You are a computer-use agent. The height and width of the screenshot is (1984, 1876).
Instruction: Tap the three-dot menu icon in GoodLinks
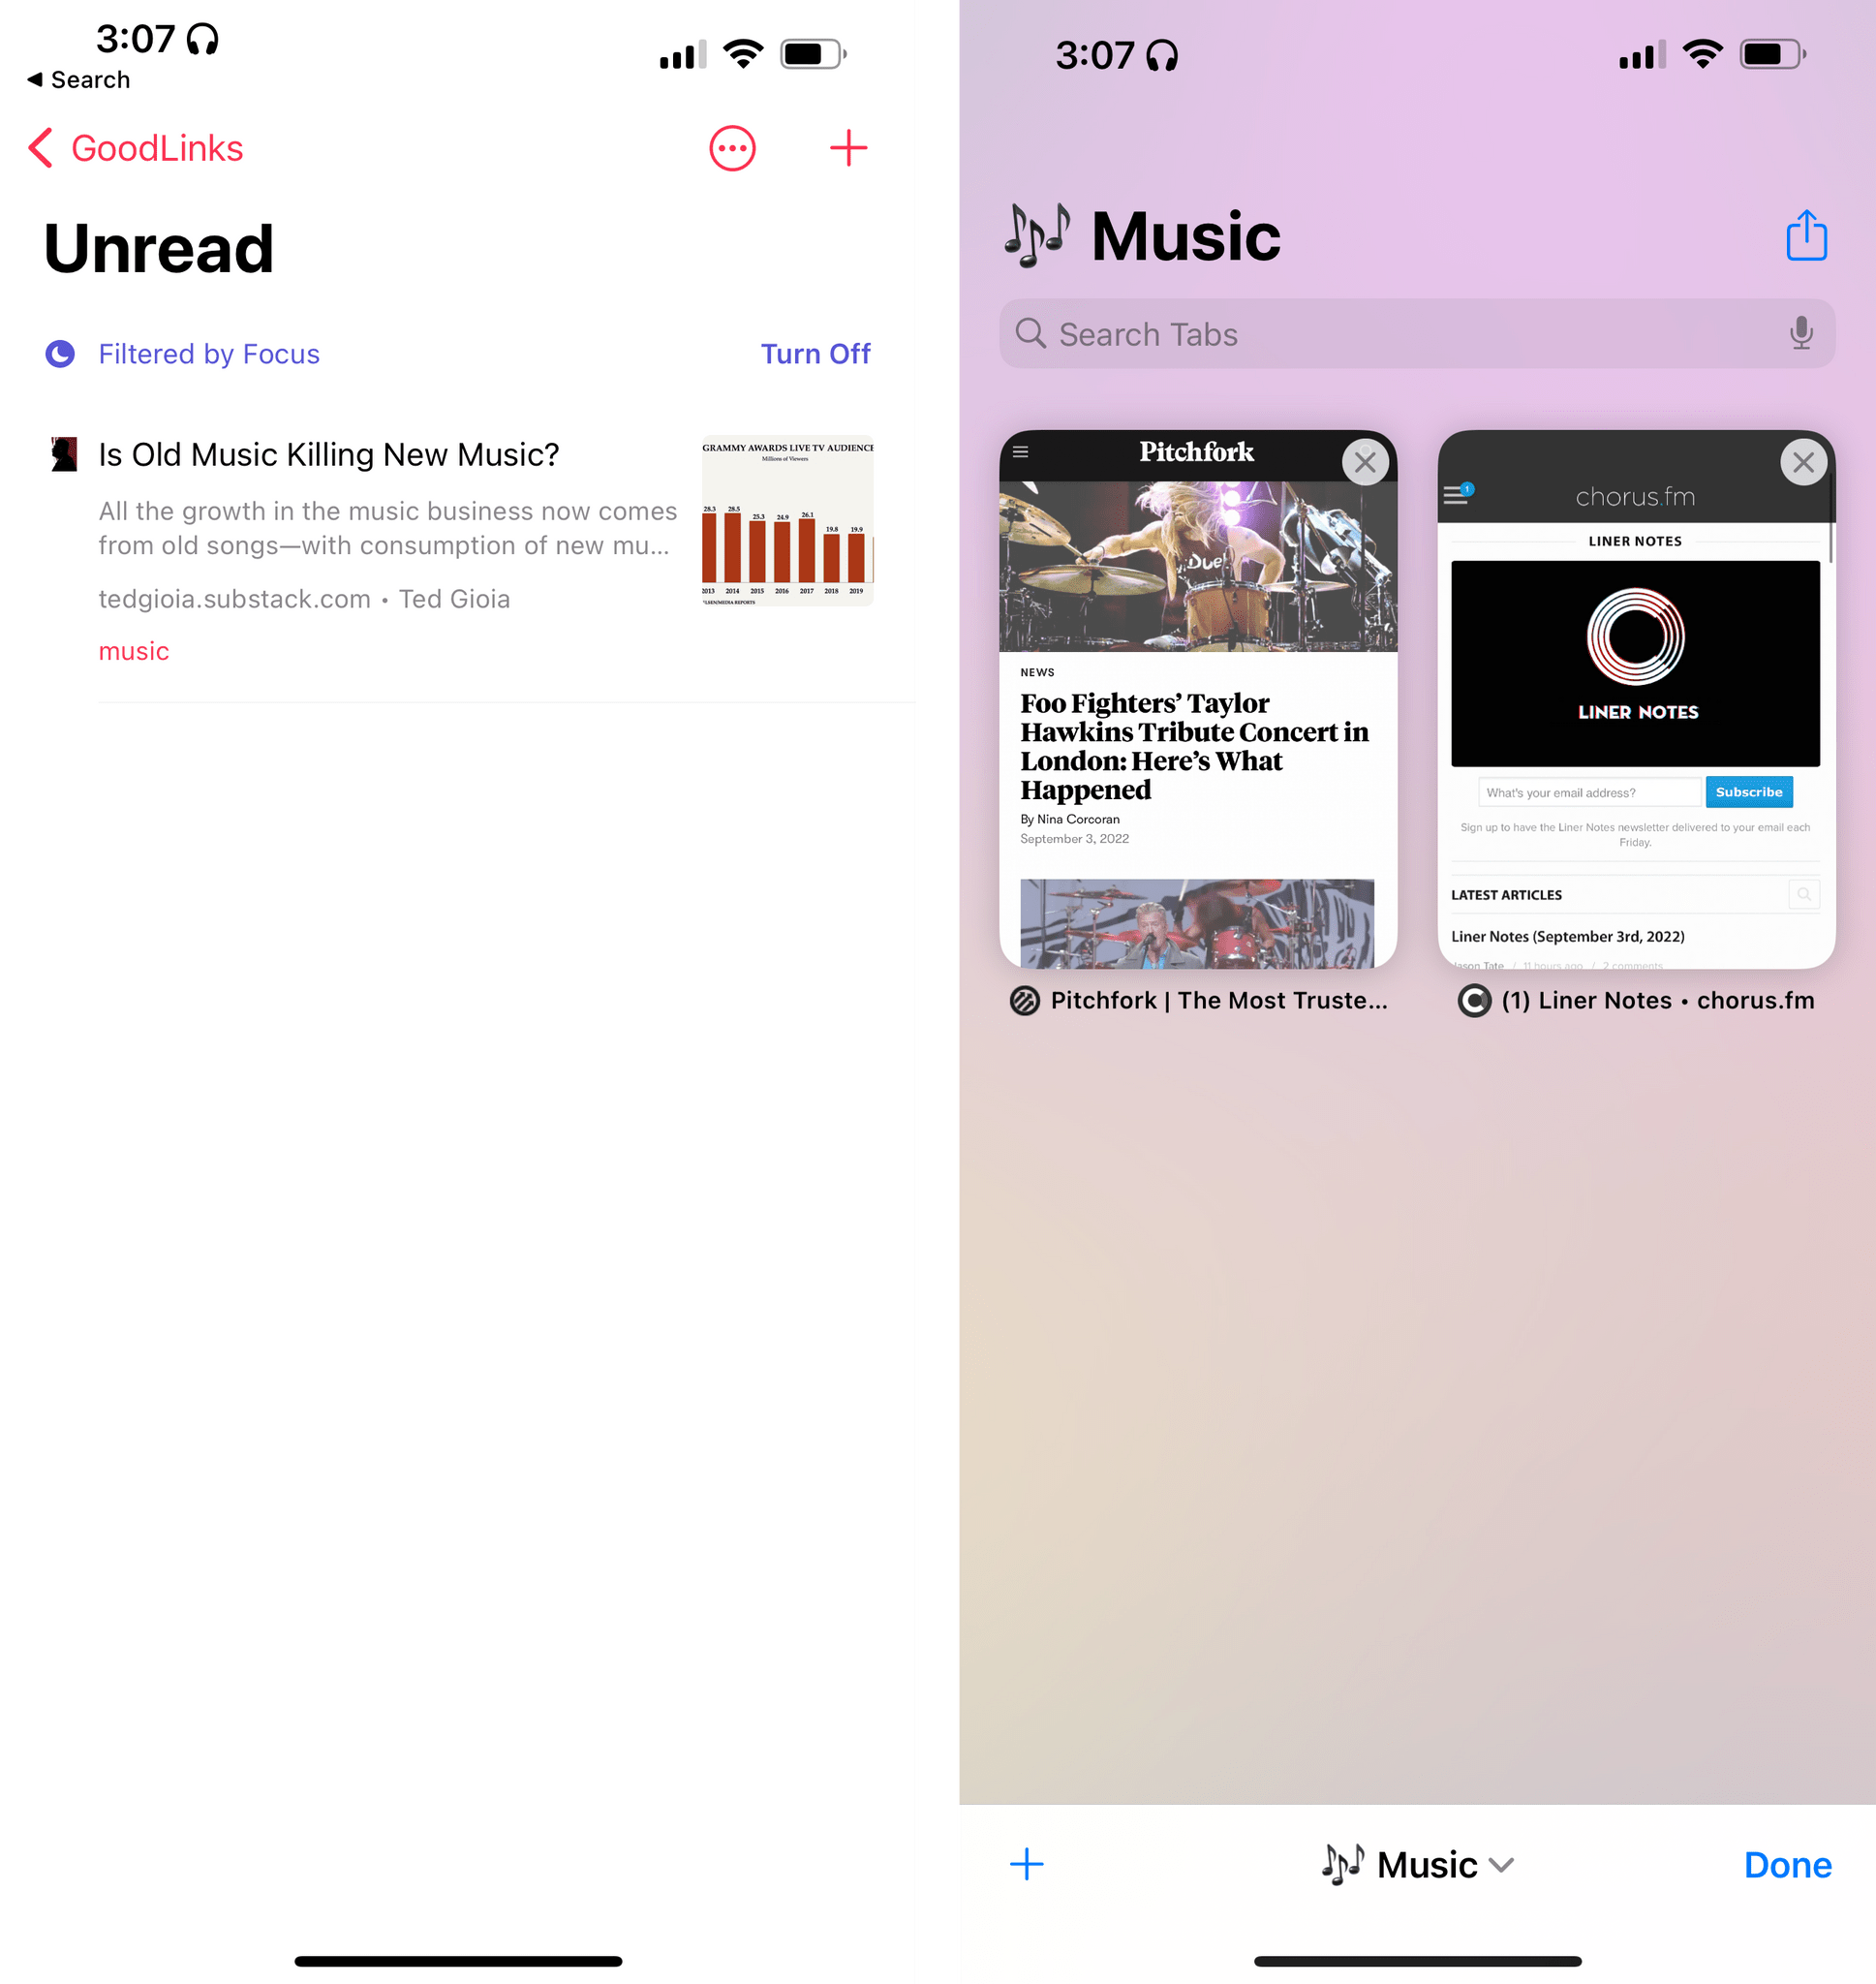coord(733,150)
